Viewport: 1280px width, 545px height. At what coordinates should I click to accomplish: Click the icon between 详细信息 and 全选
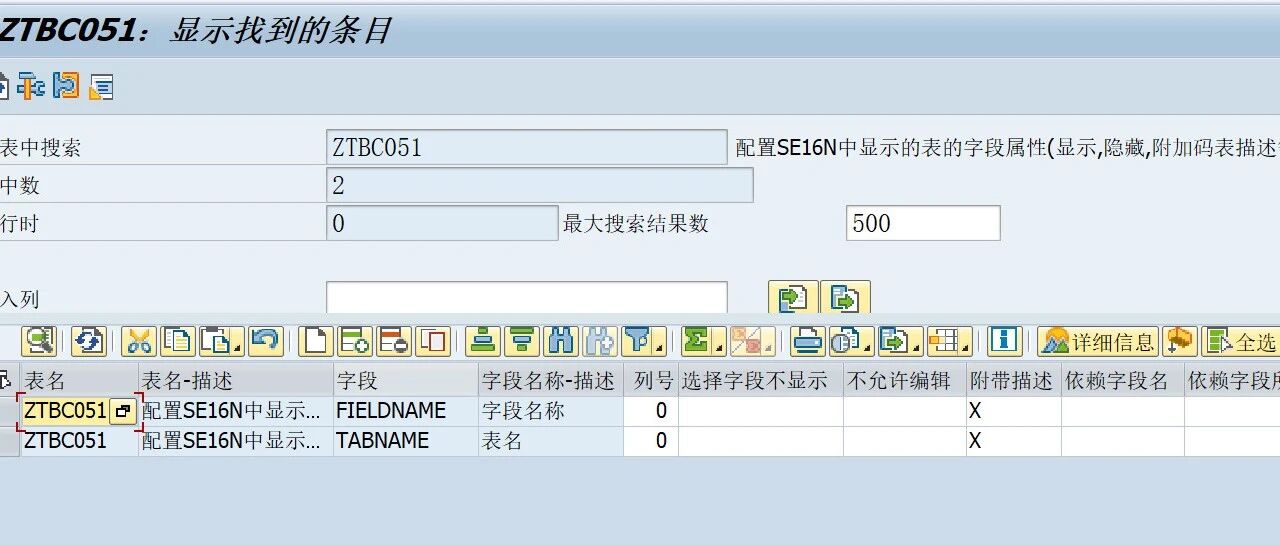1180,341
